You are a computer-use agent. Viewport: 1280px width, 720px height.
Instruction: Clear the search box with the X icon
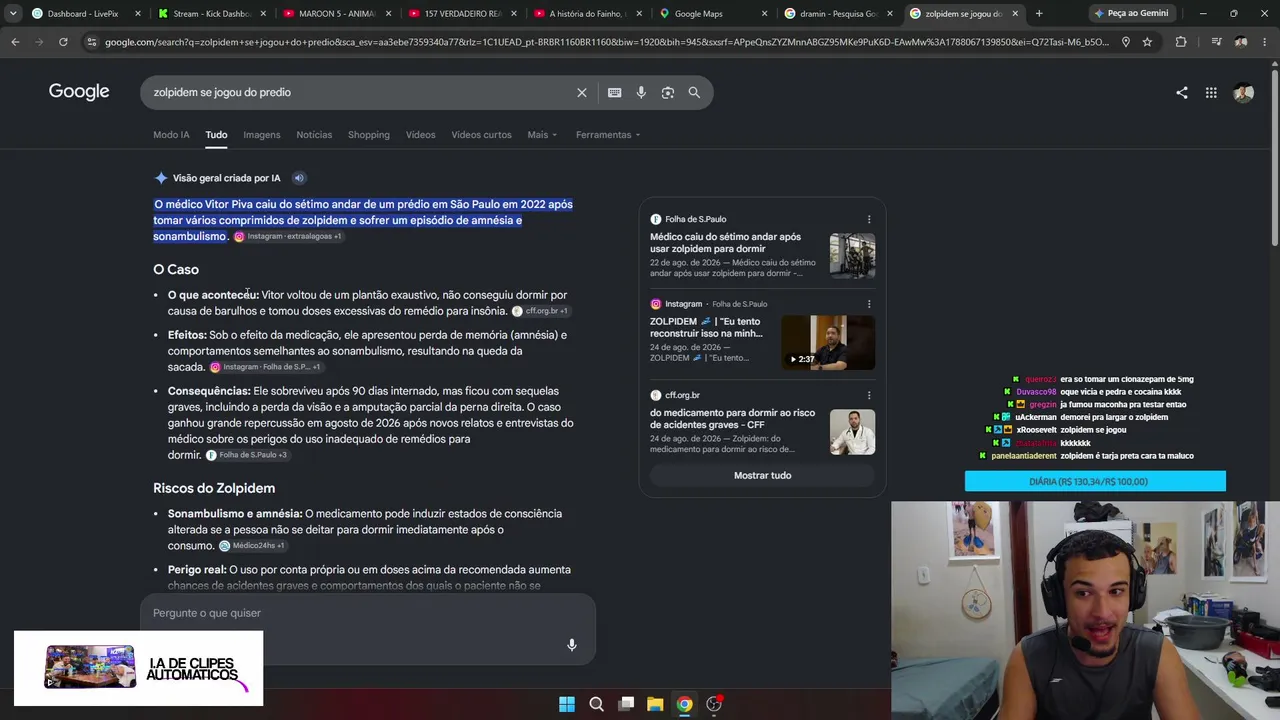pos(582,92)
